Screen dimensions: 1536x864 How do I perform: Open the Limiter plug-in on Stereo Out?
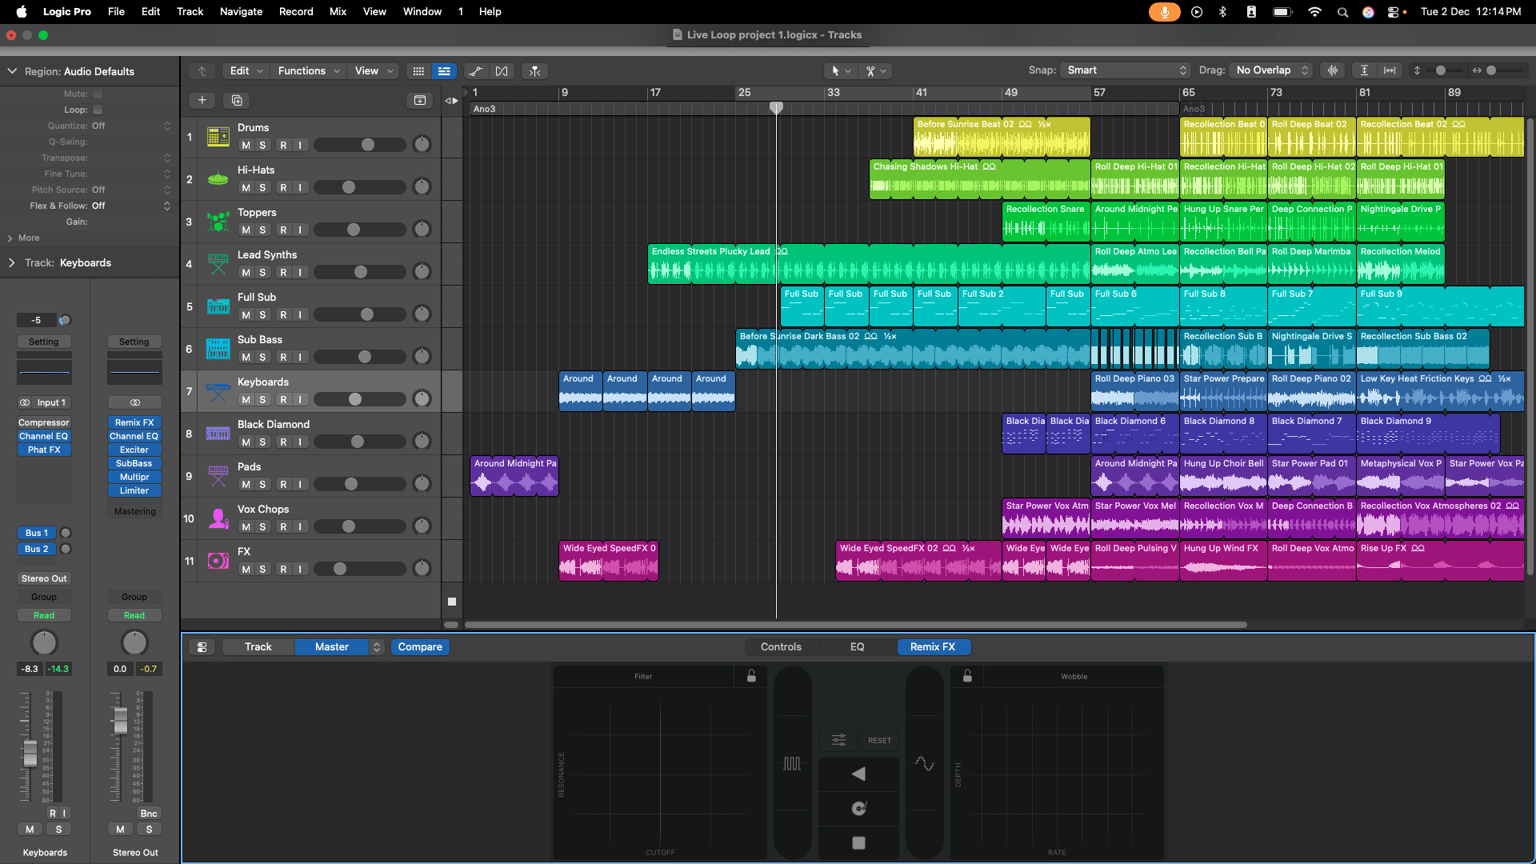pyautogui.click(x=134, y=491)
